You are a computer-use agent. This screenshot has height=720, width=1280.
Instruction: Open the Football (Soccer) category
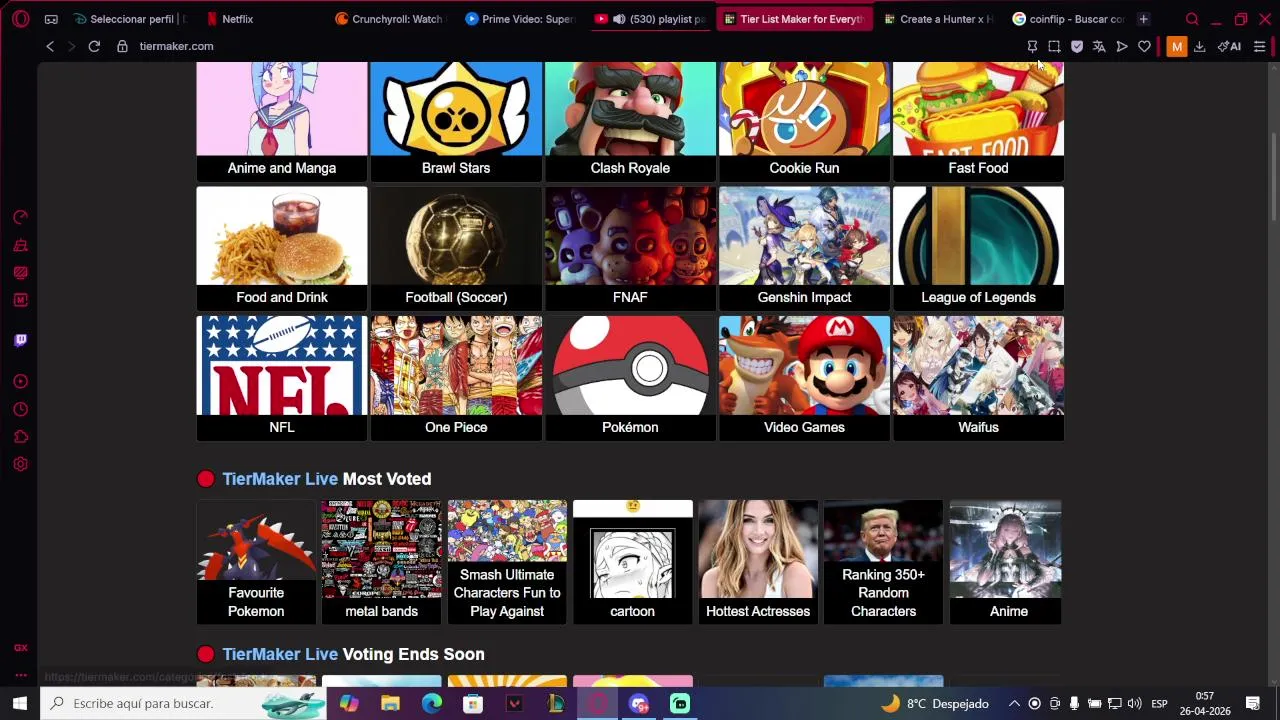(456, 248)
